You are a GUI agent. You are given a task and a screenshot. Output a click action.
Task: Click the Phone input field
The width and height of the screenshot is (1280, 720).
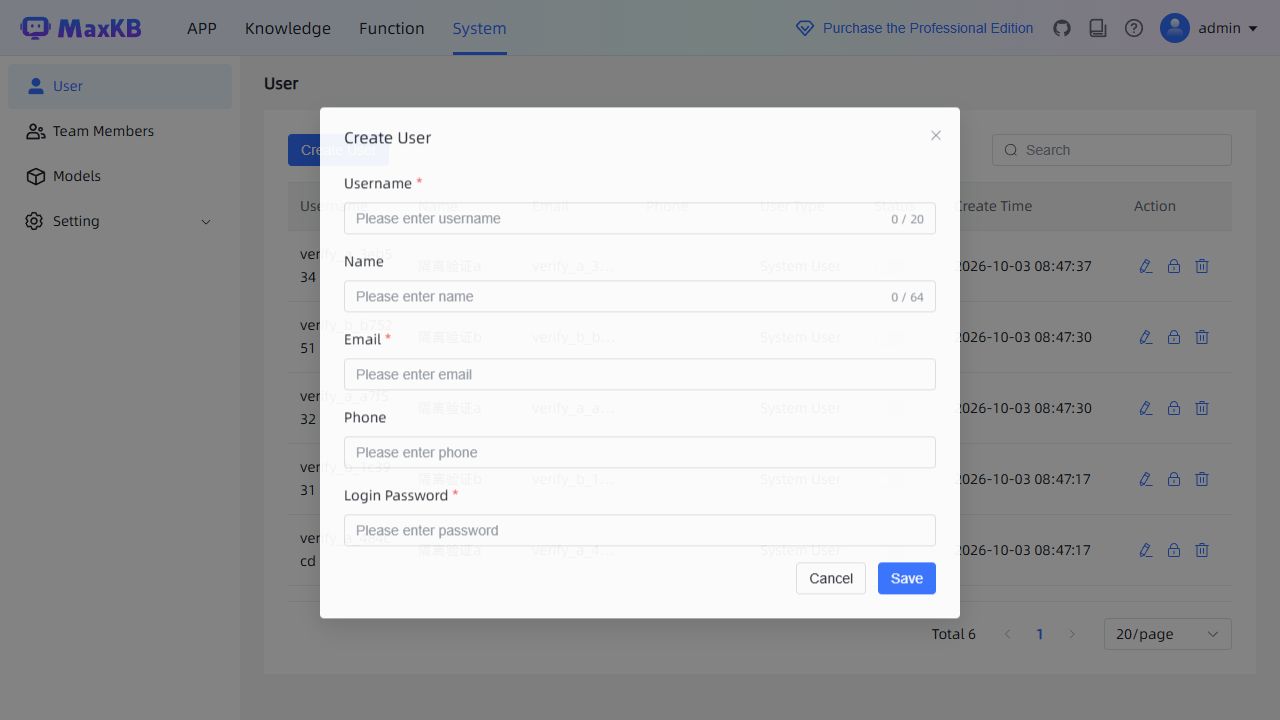click(640, 452)
